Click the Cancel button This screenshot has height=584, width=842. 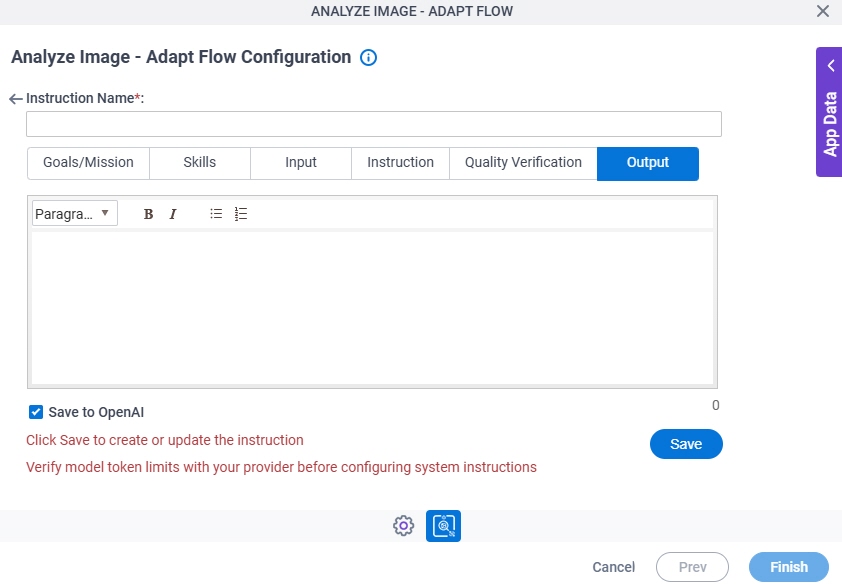pyautogui.click(x=614, y=567)
